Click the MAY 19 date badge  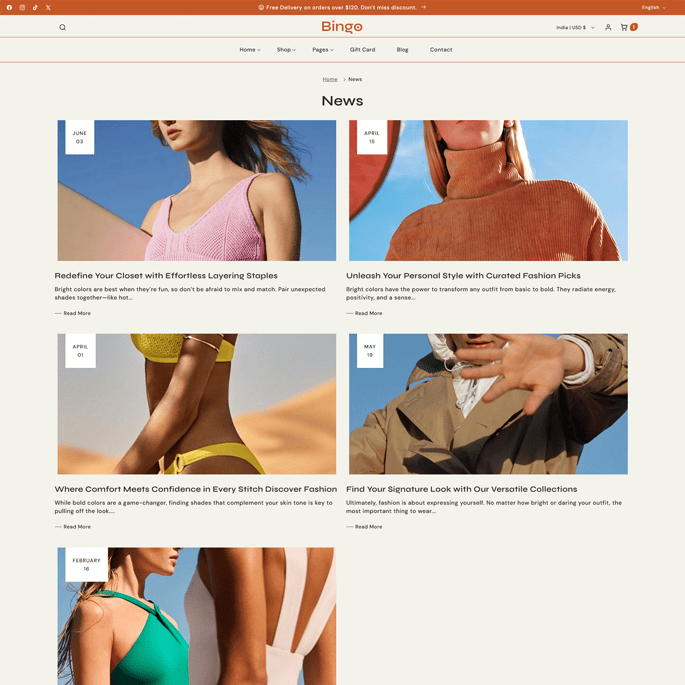point(370,351)
